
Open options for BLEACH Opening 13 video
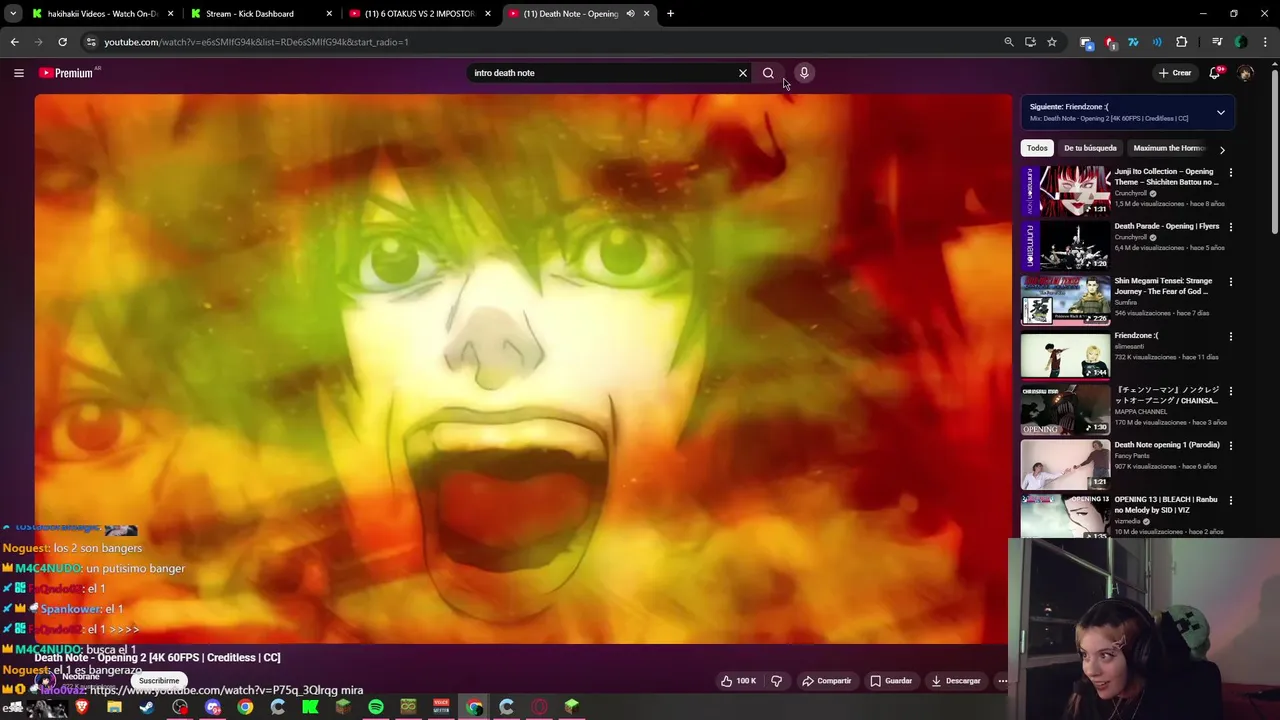click(1231, 500)
